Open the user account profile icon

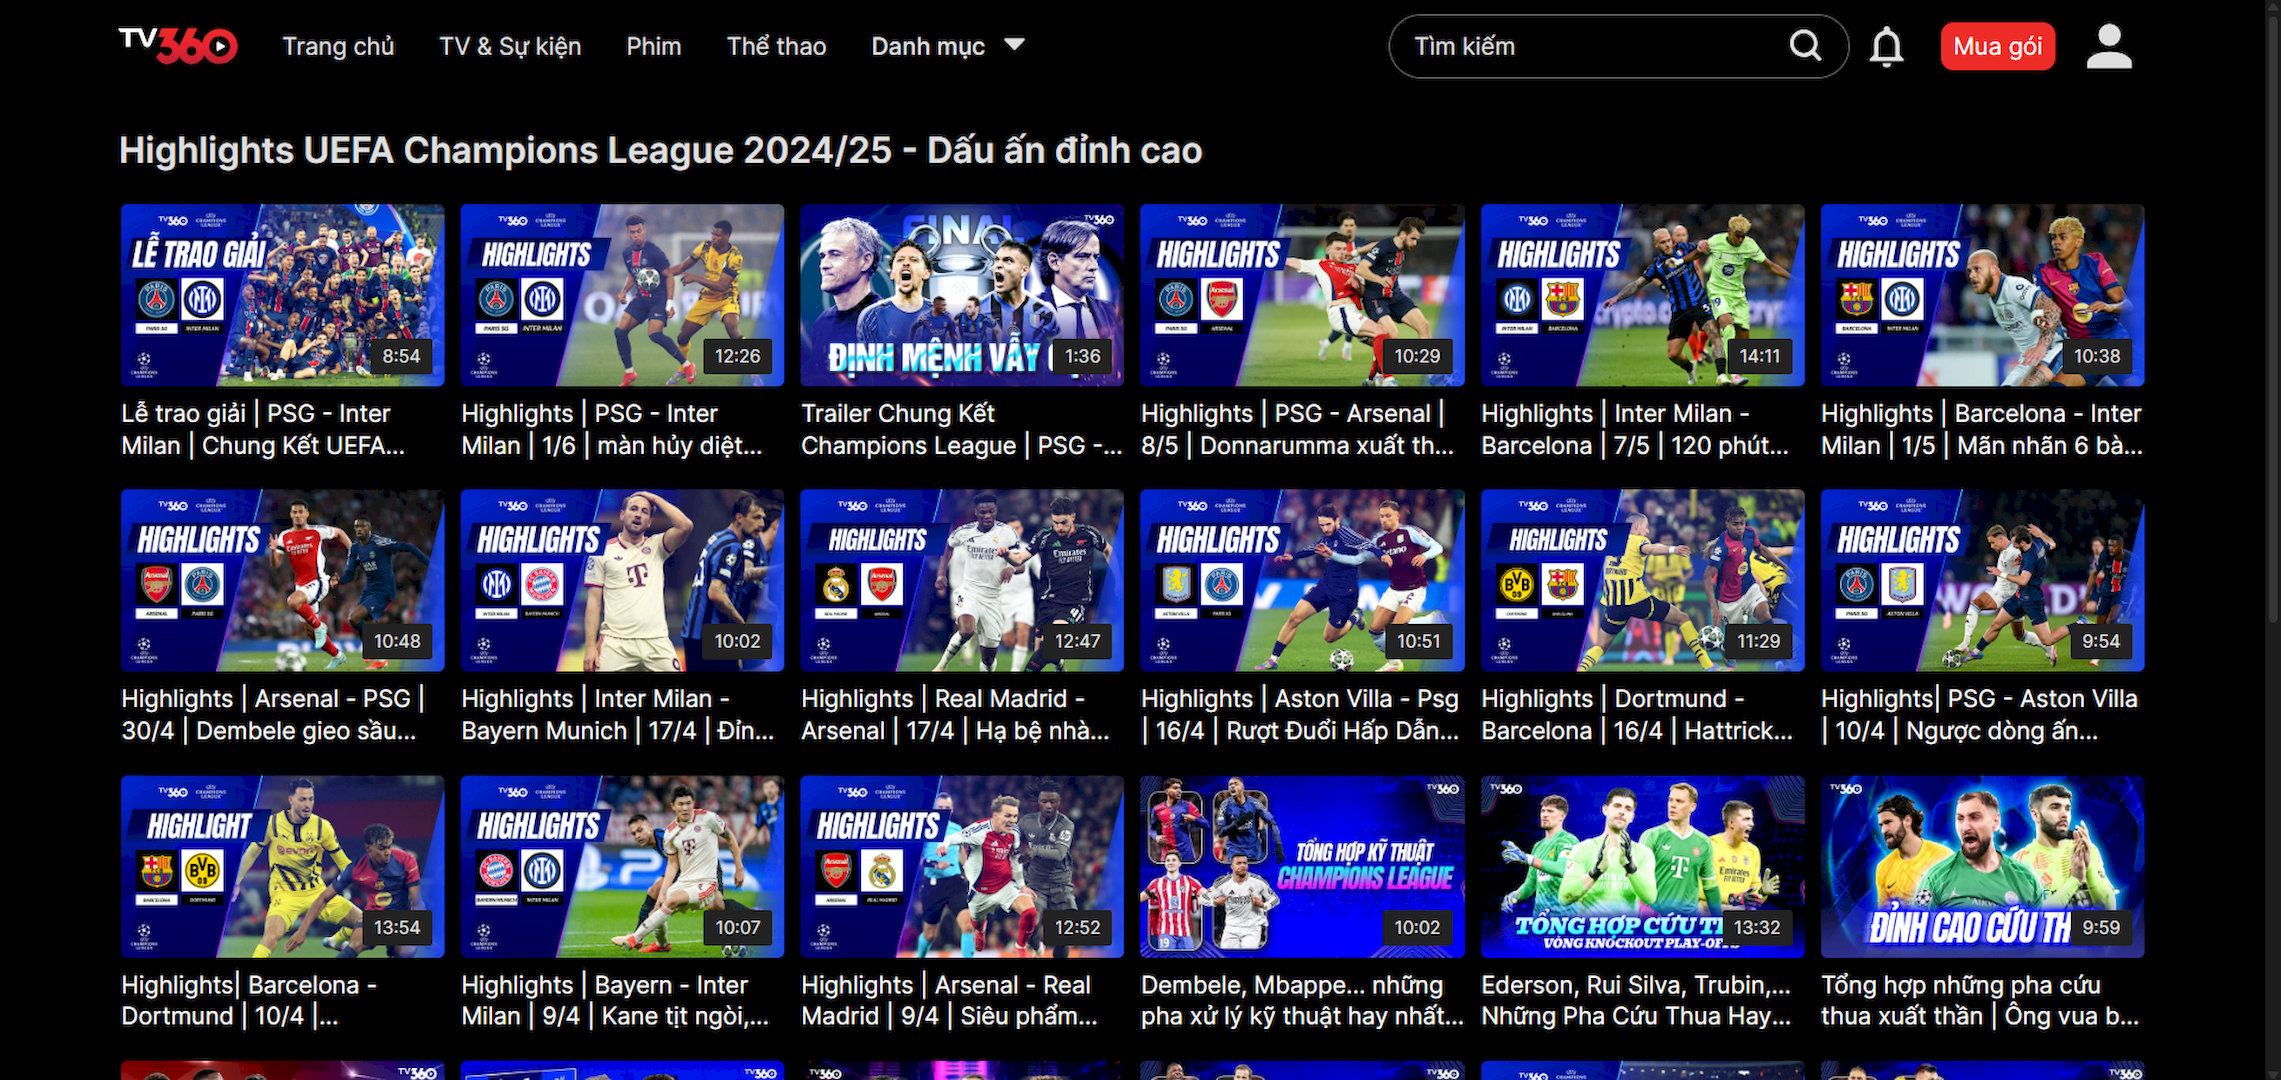tap(2109, 46)
